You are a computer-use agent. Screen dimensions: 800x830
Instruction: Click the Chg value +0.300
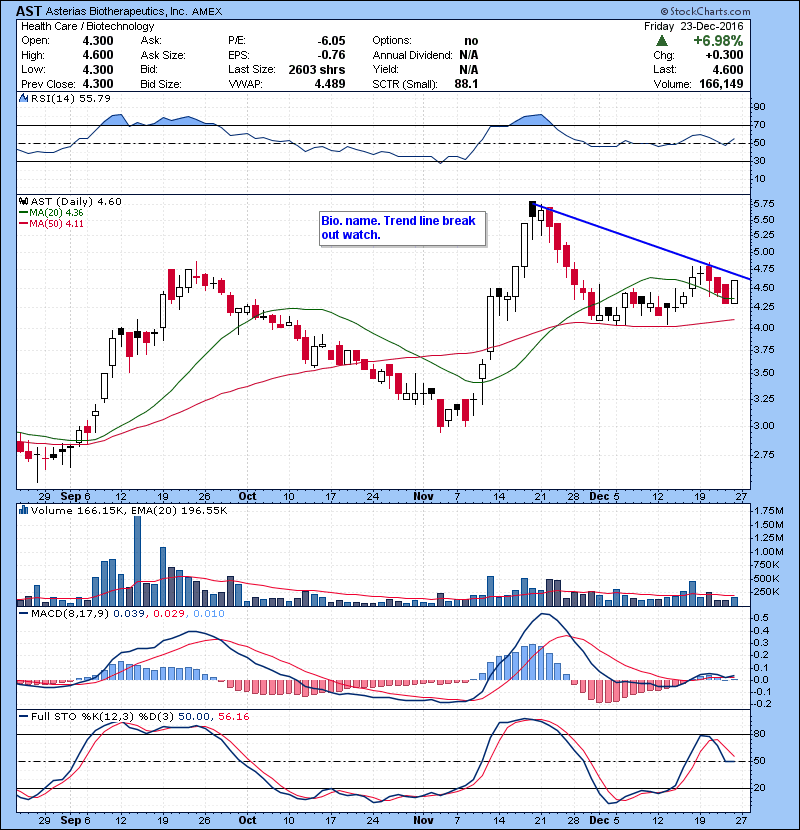pos(724,55)
